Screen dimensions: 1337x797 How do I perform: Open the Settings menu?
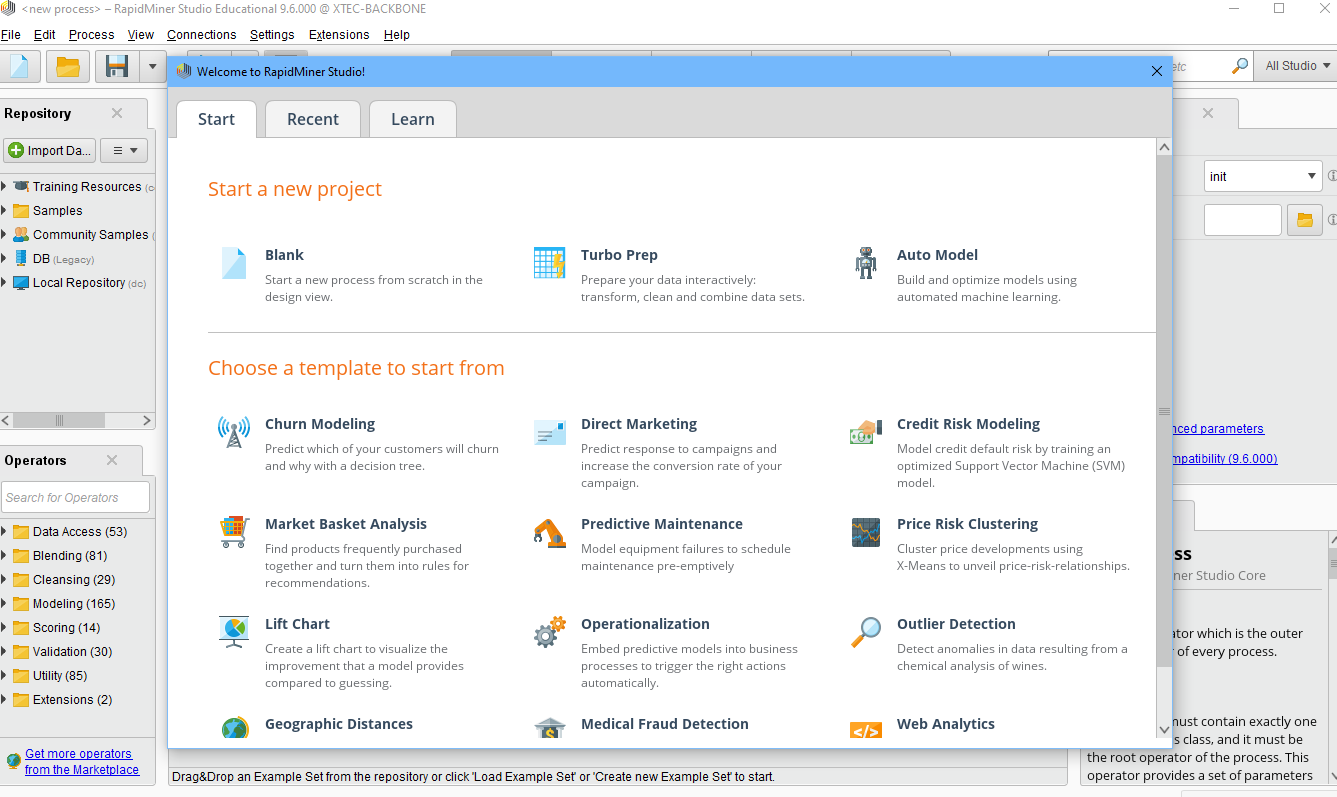tap(272, 34)
